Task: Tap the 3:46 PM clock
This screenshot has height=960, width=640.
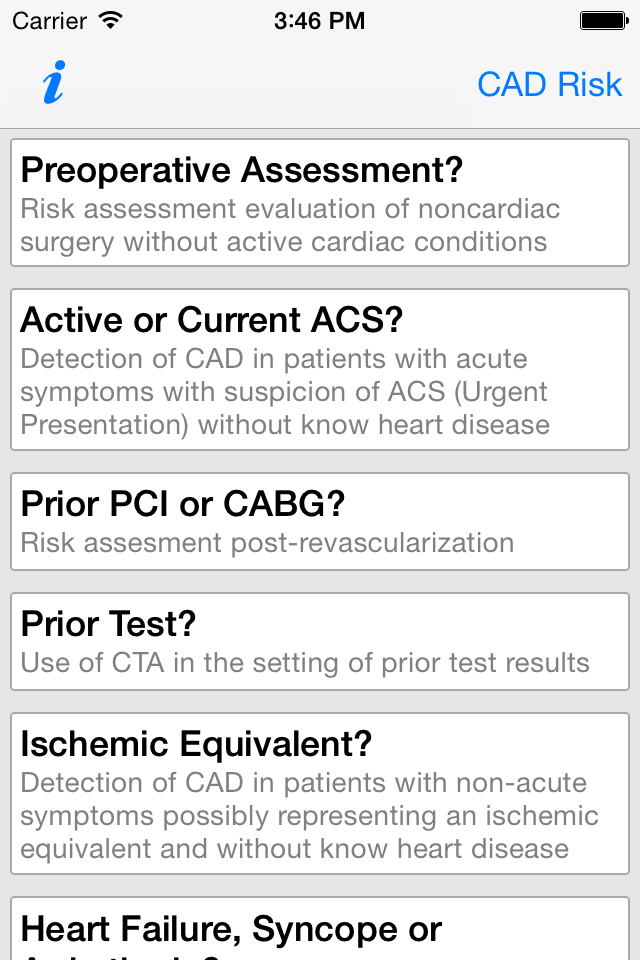Action: point(319,20)
